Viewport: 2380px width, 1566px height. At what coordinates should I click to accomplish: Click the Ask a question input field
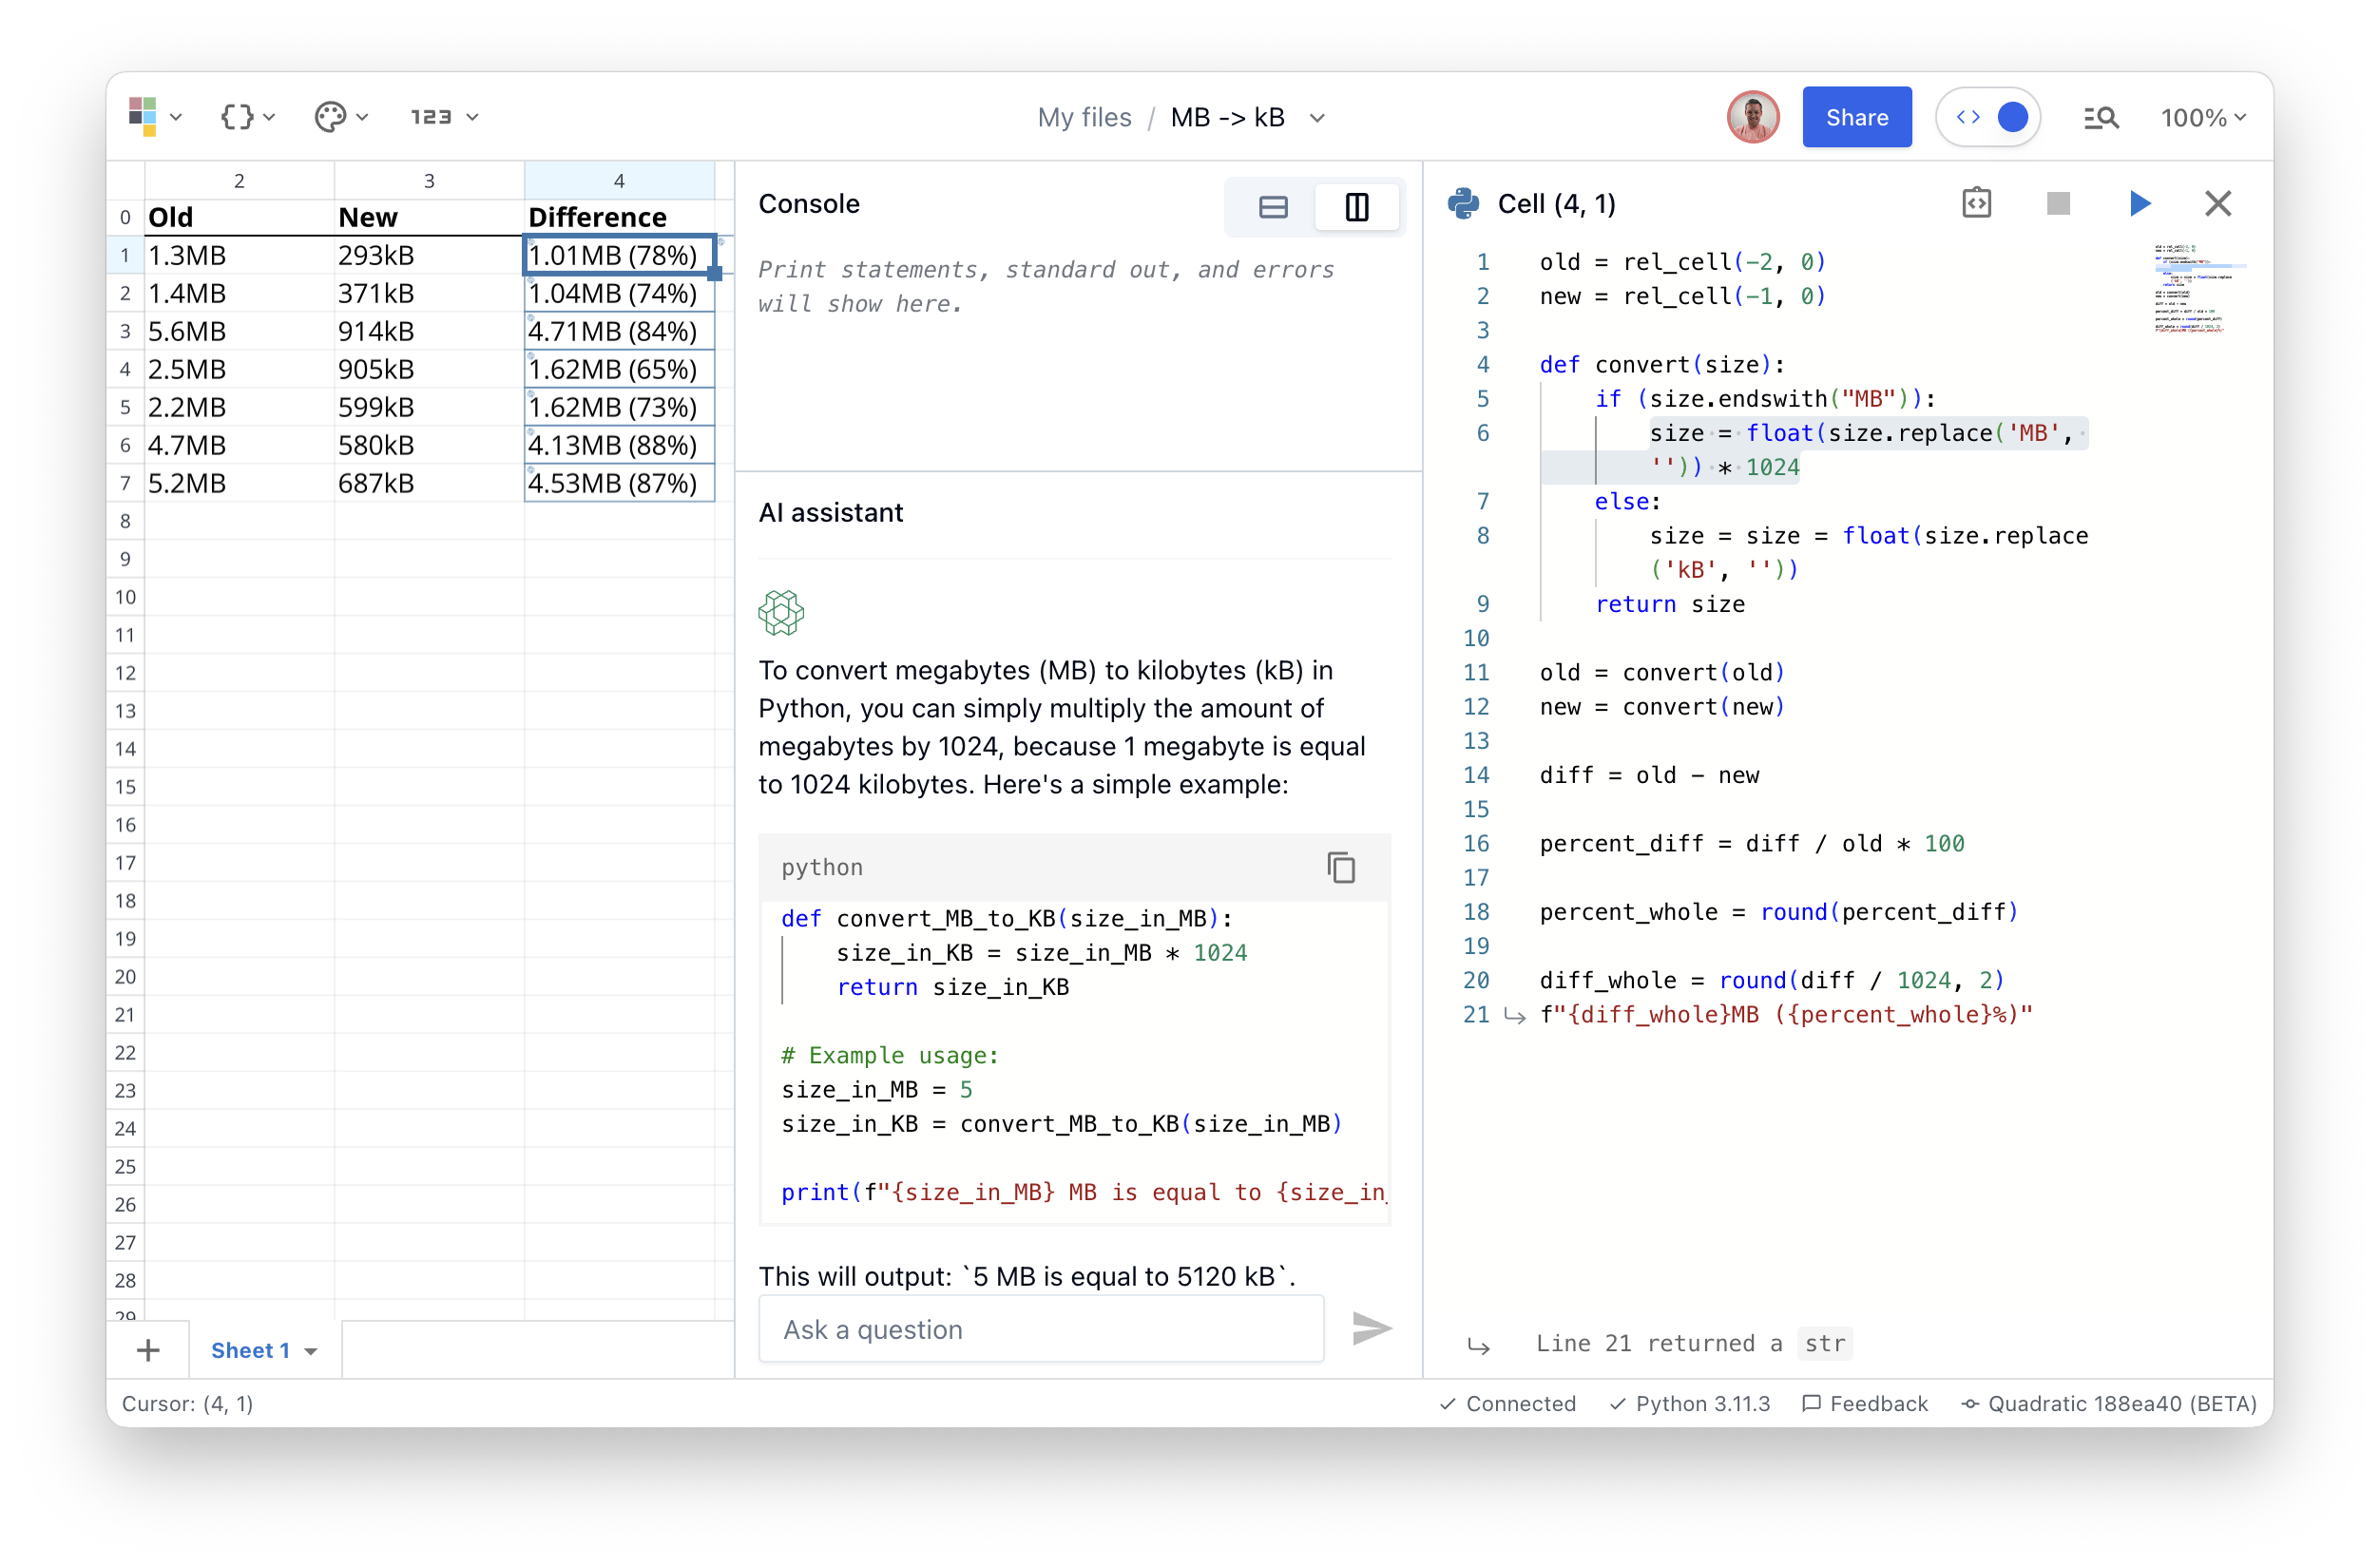1040,1329
